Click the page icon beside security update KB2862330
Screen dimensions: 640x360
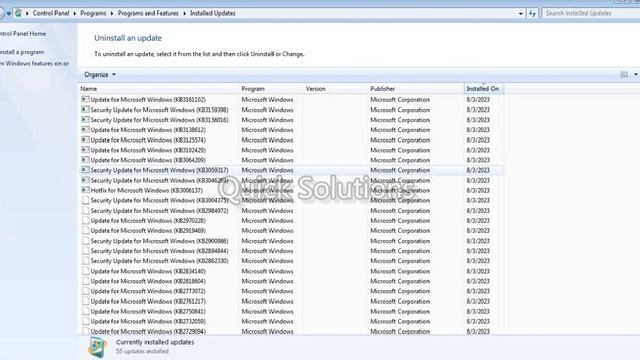pos(85,261)
